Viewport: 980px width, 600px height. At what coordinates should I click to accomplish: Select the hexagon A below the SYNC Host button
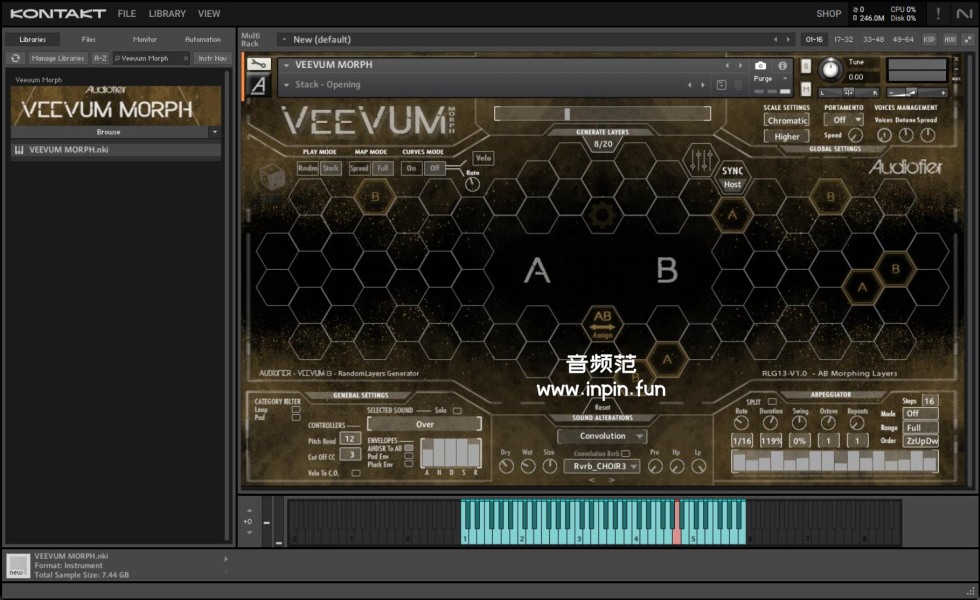pyautogui.click(x=732, y=215)
